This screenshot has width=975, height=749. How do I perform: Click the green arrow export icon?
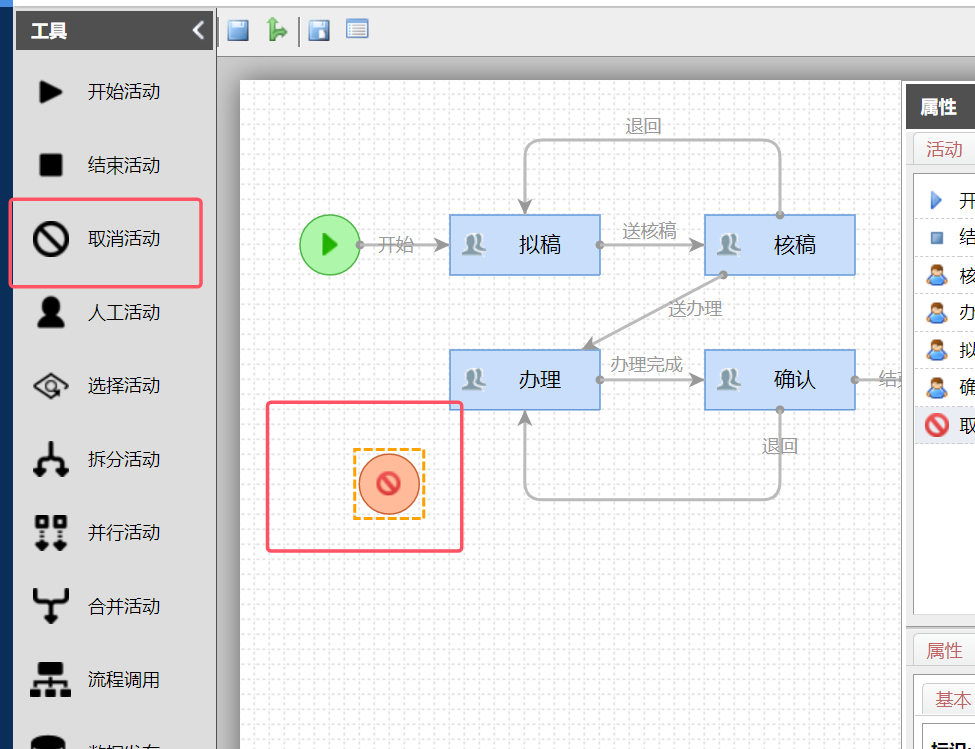point(276,29)
